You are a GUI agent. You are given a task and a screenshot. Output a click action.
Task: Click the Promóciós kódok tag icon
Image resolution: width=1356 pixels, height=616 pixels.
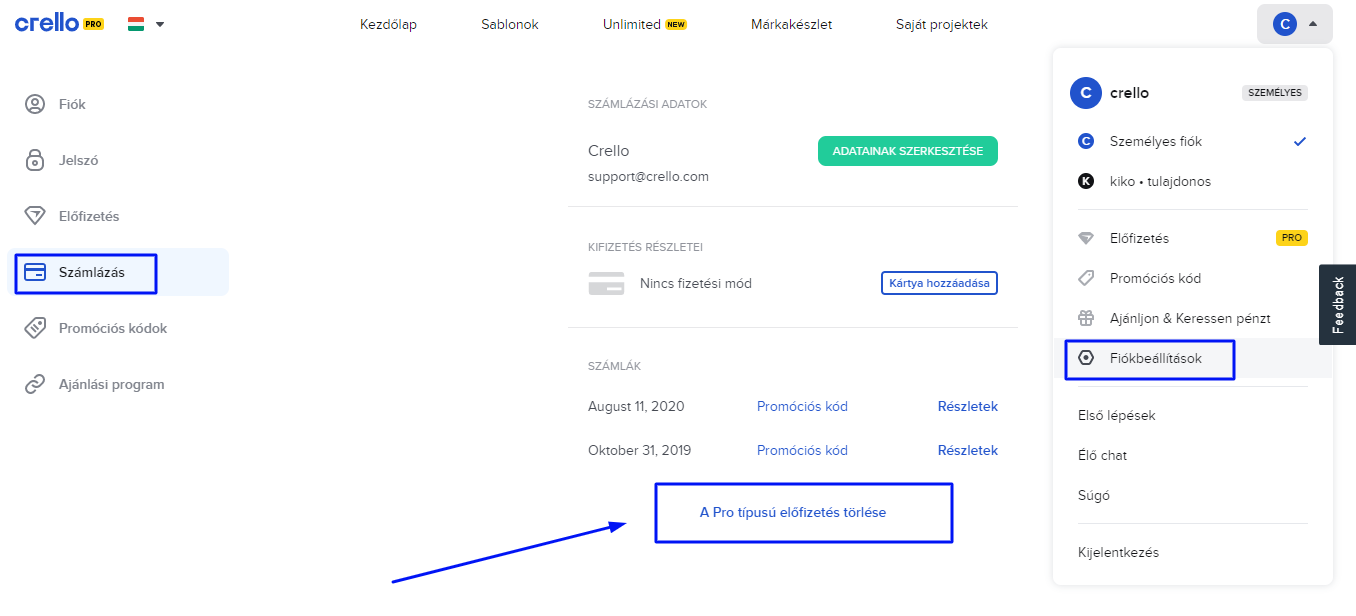[35, 328]
